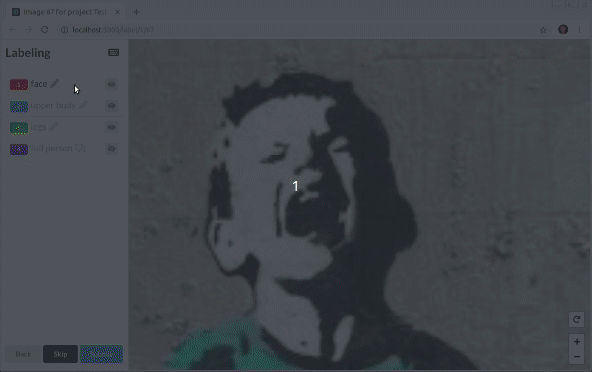Select the full person label text
This screenshot has width=592, height=372.
point(51,148)
